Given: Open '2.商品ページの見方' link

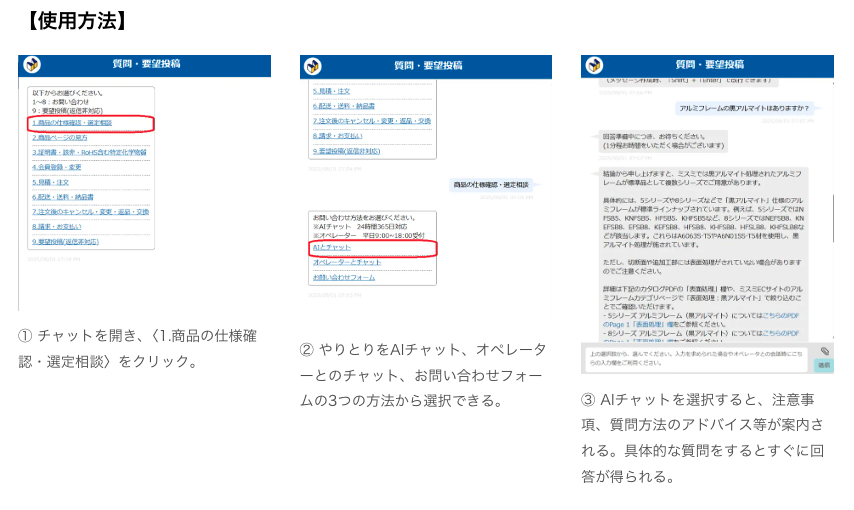Looking at the screenshot, I should 58,137.
